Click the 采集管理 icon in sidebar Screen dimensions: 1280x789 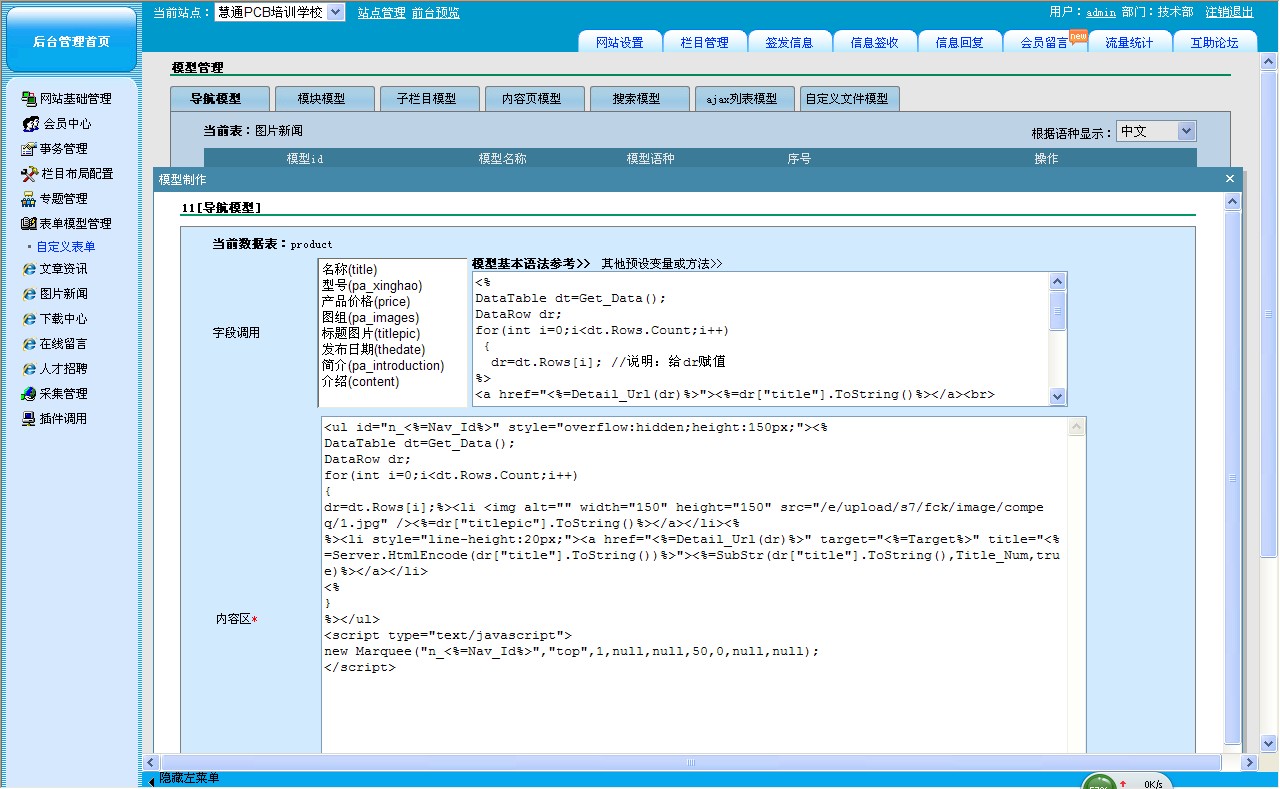point(29,394)
